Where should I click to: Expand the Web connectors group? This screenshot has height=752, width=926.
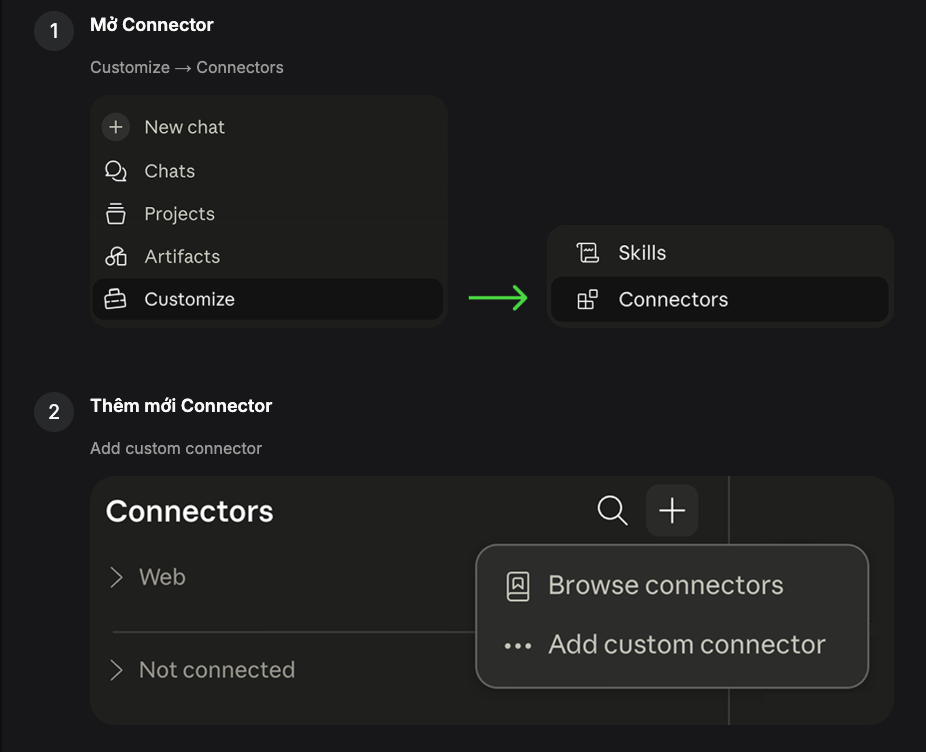[116, 577]
